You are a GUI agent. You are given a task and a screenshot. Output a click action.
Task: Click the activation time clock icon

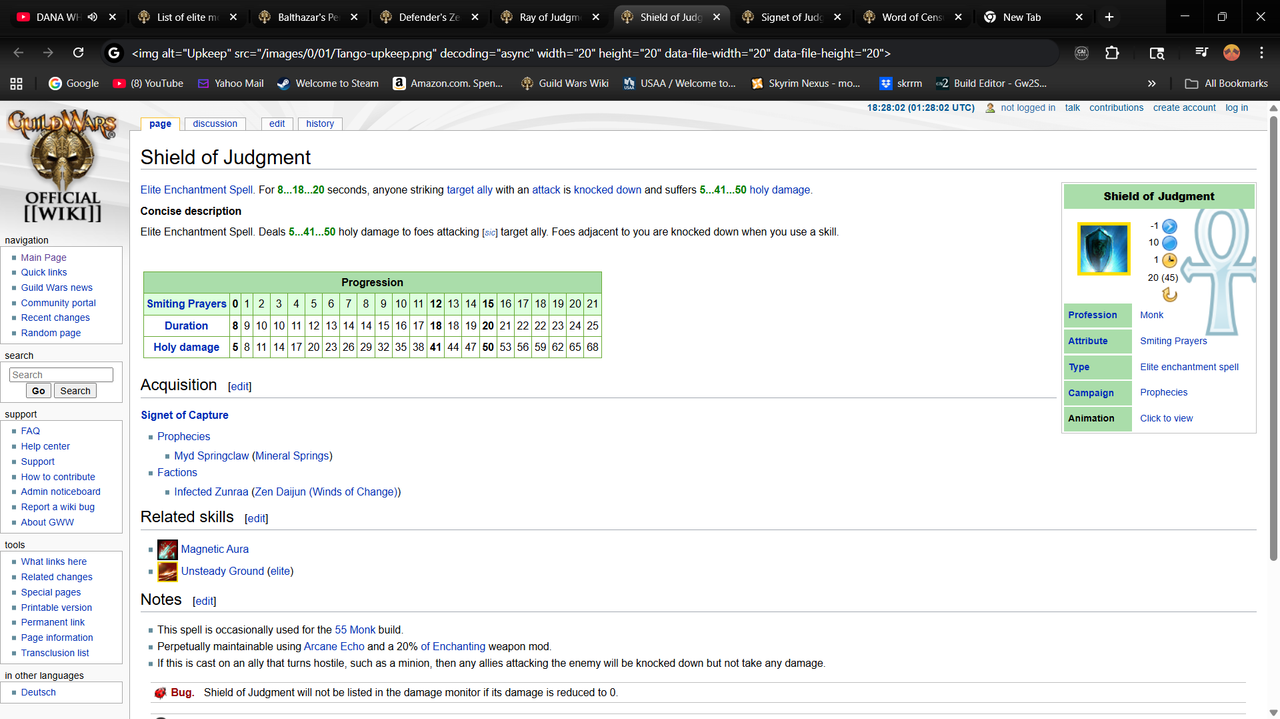(x=1169, y=260)
